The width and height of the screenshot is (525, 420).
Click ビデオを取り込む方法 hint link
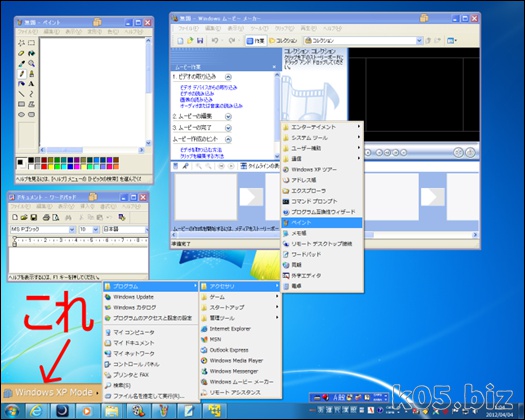point(201,150)
